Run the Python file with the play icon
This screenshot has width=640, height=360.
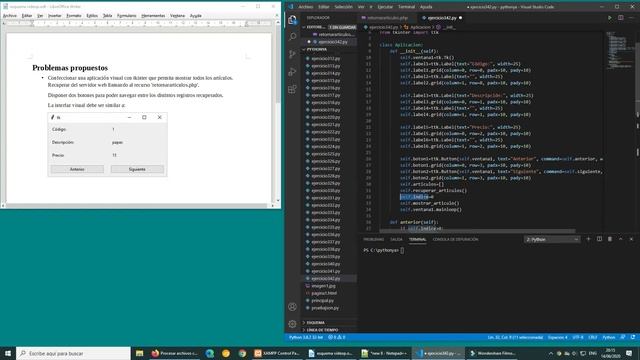click(610, 18)
